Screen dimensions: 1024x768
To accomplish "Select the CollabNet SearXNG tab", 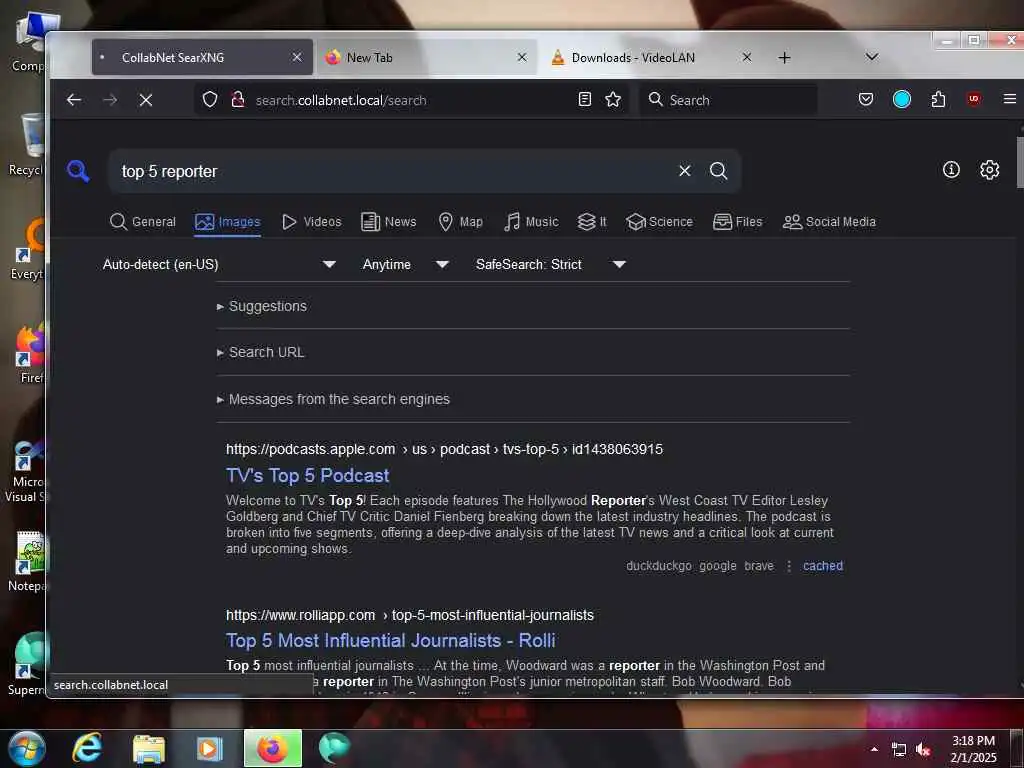I will point(202,57).
